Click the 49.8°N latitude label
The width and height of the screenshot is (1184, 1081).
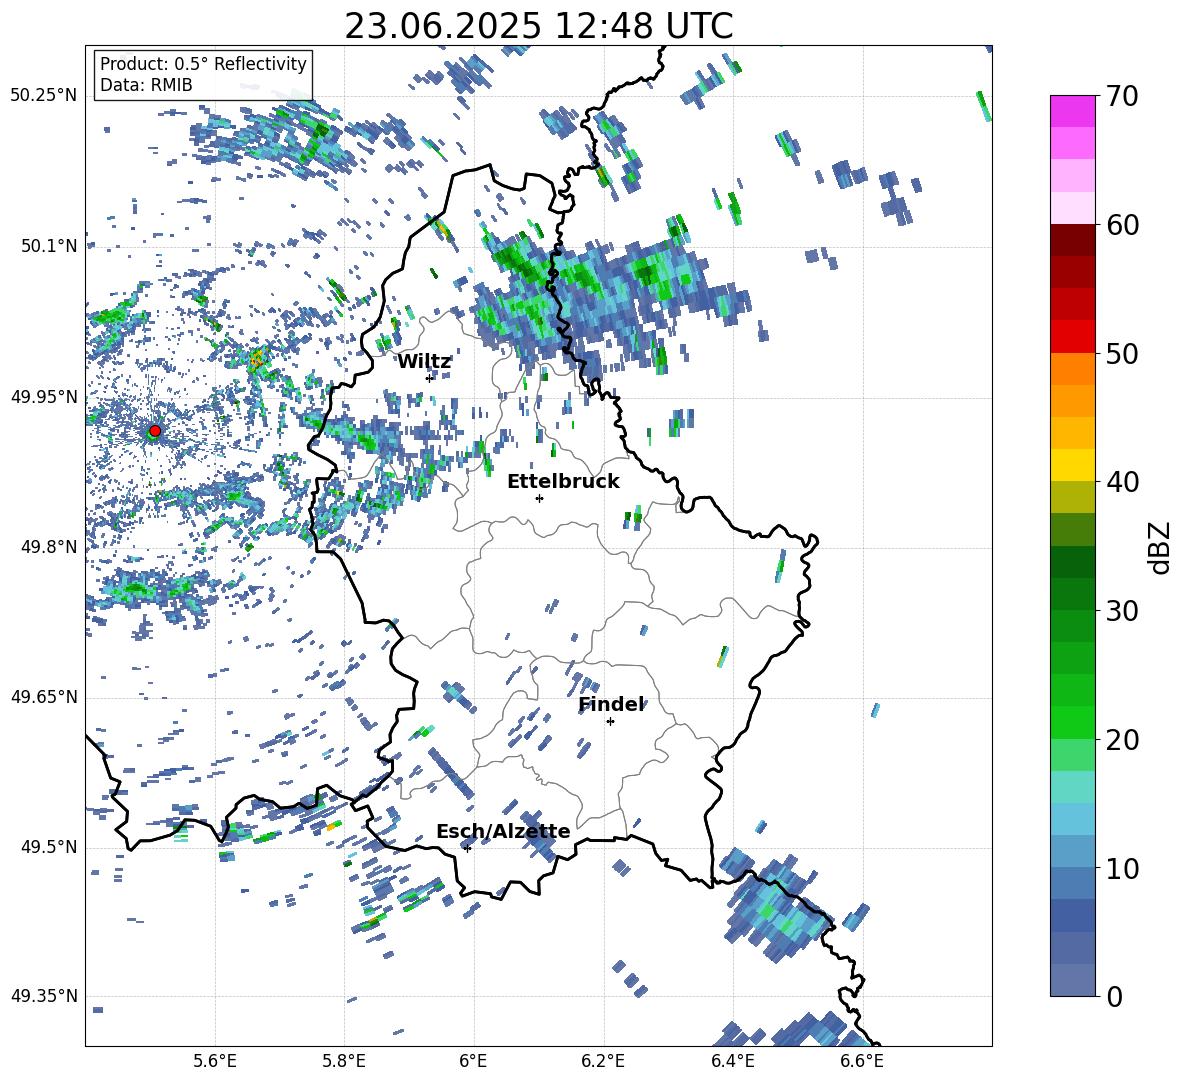point(49,547)
